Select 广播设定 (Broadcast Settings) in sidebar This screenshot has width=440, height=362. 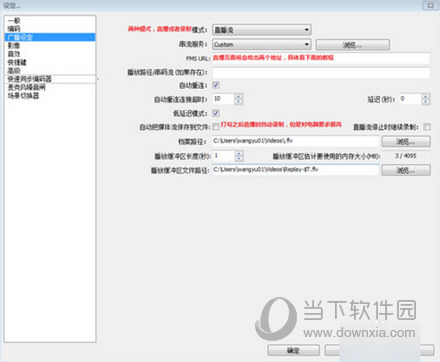point(50,37)
